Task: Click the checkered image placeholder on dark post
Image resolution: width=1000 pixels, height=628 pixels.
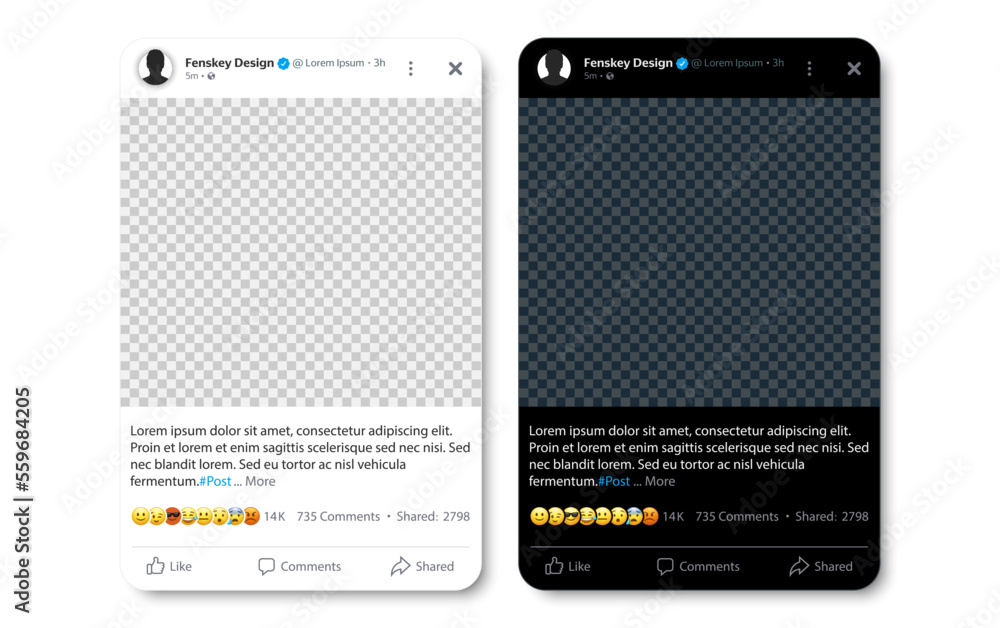Action: (x=699, y=252)
